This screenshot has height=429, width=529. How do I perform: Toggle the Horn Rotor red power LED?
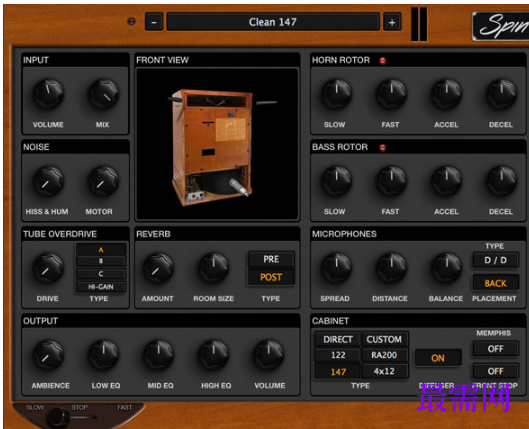[x=382, y=60]
